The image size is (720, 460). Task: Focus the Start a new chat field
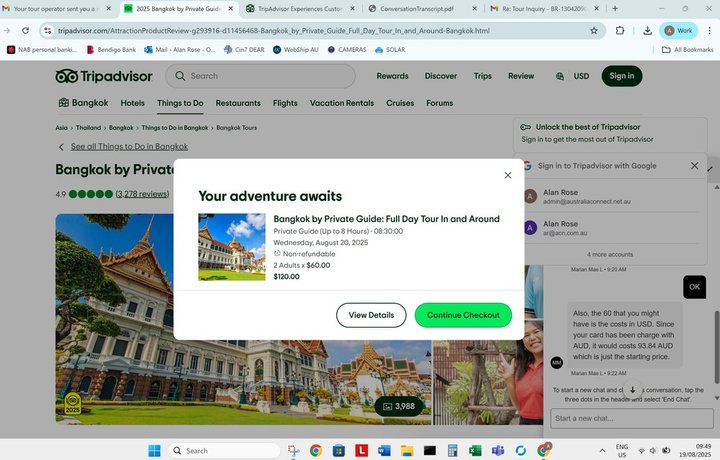[x=632, y=418]
